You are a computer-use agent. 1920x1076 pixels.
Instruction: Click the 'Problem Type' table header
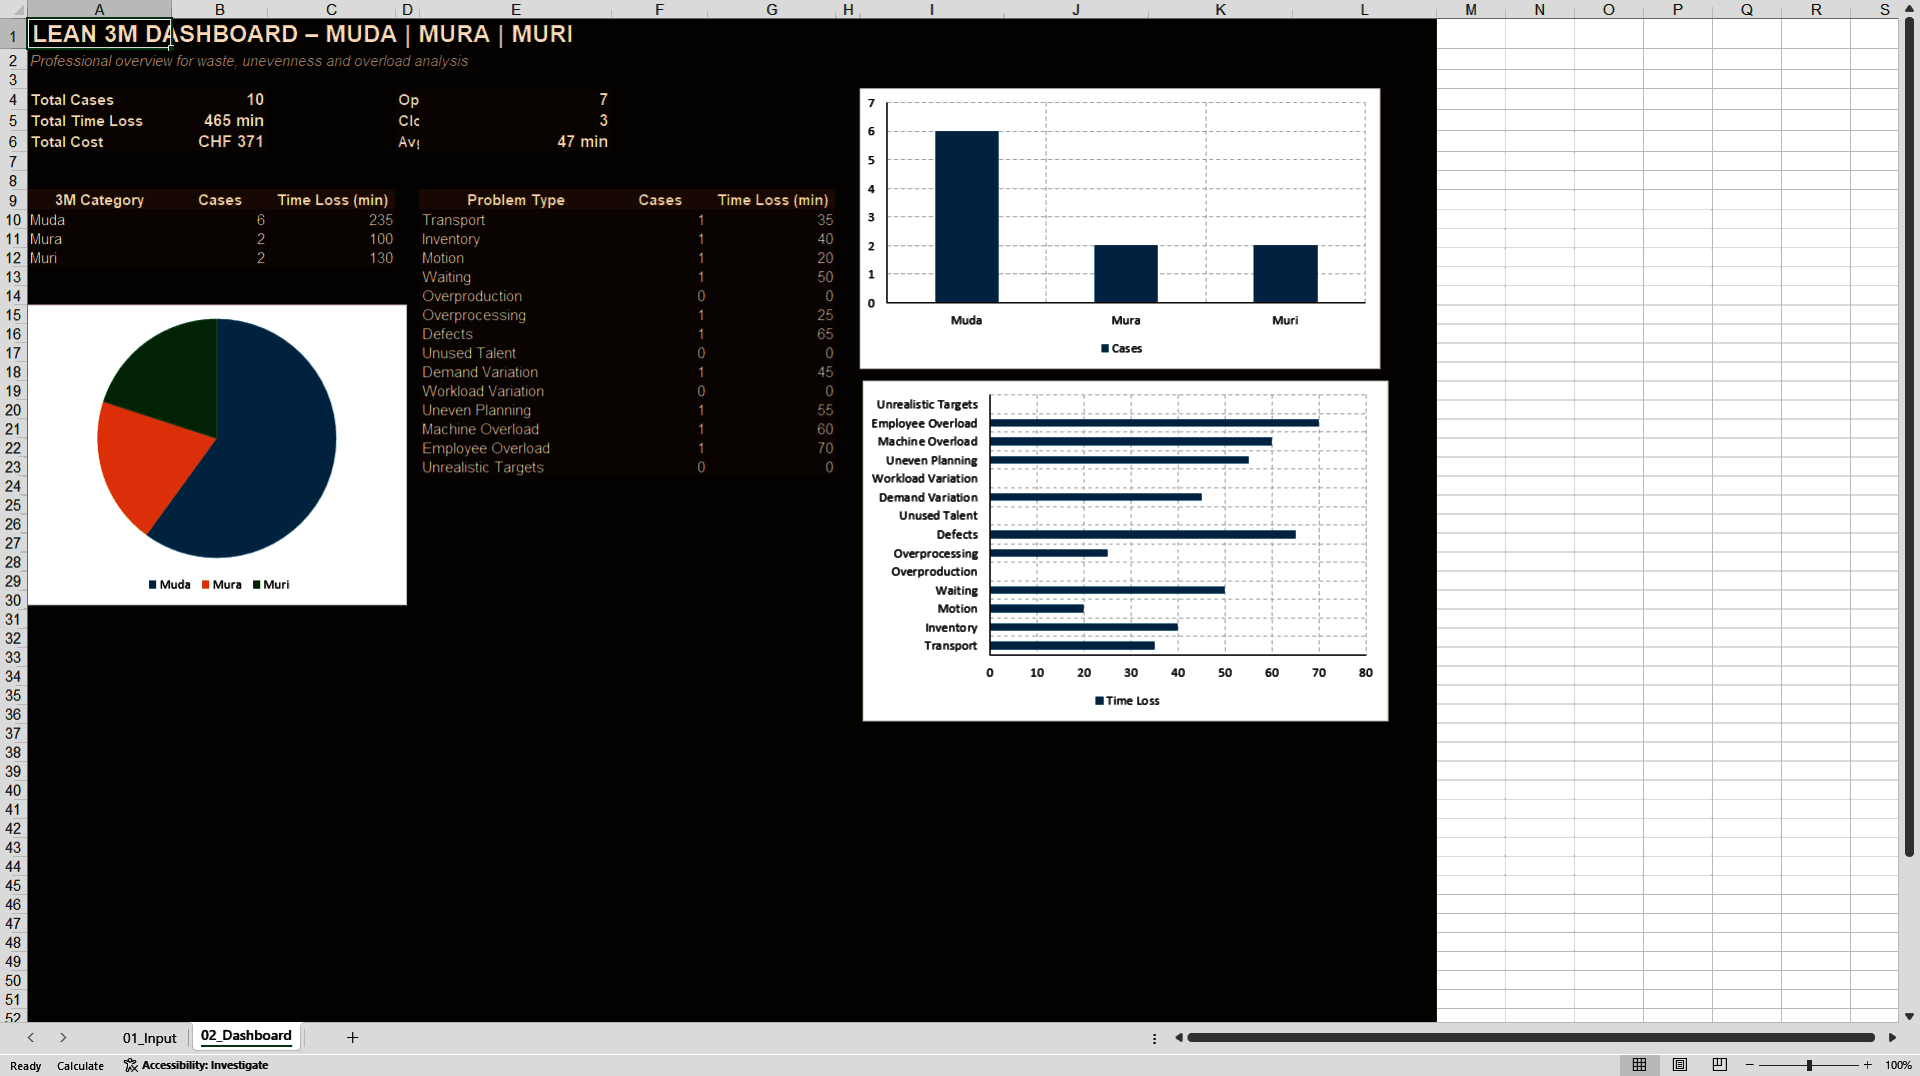(515, 200)
